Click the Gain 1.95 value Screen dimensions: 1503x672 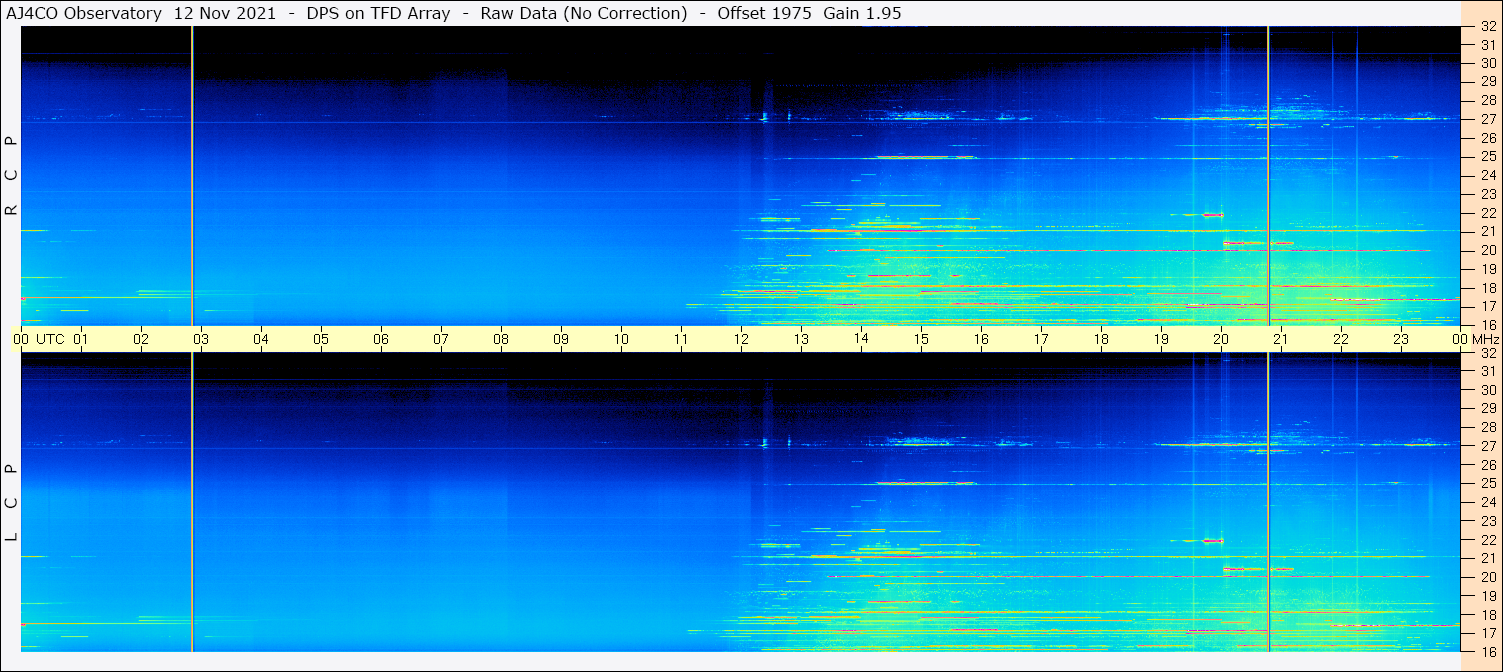point(864,13)
